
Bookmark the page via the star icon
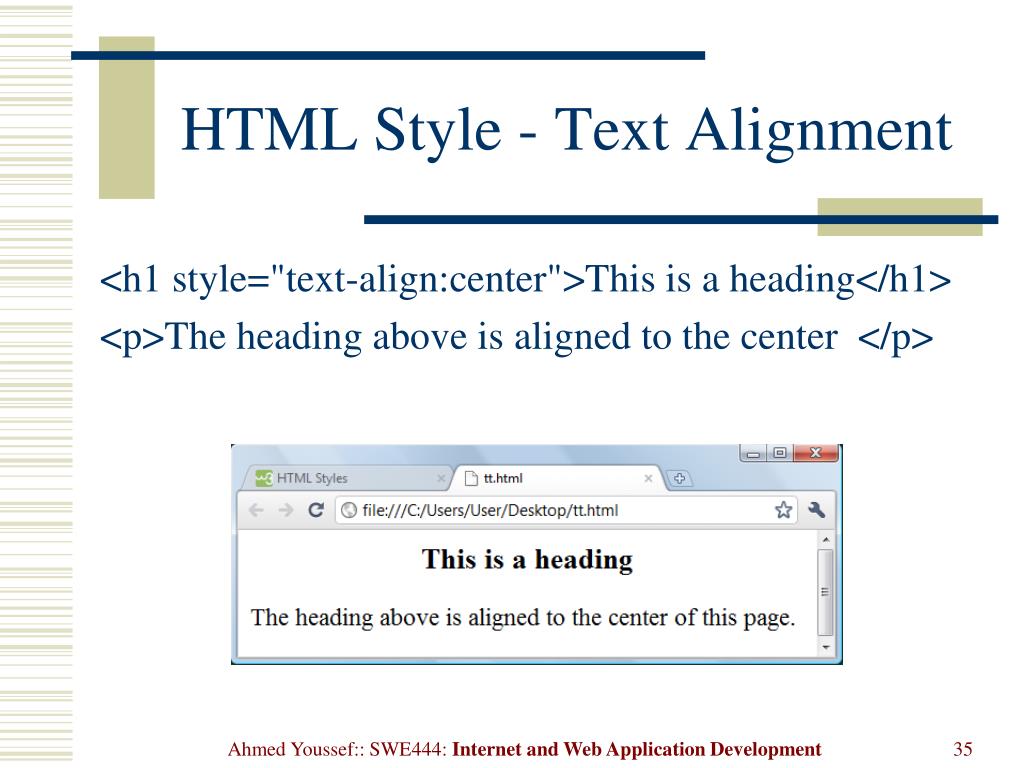(784, 510)
